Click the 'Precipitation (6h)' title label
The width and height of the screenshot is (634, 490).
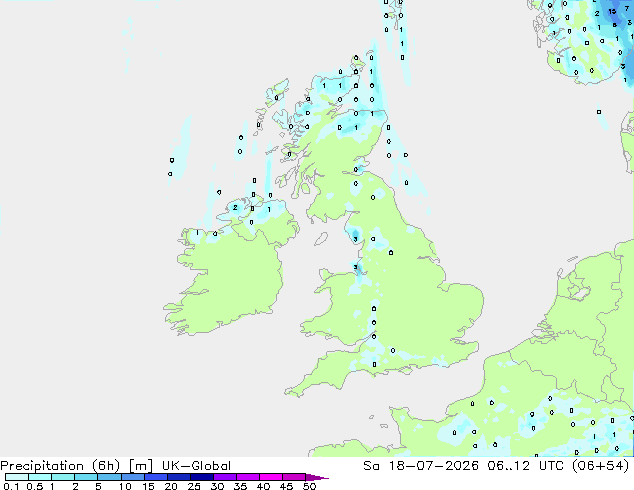[60, 466]
